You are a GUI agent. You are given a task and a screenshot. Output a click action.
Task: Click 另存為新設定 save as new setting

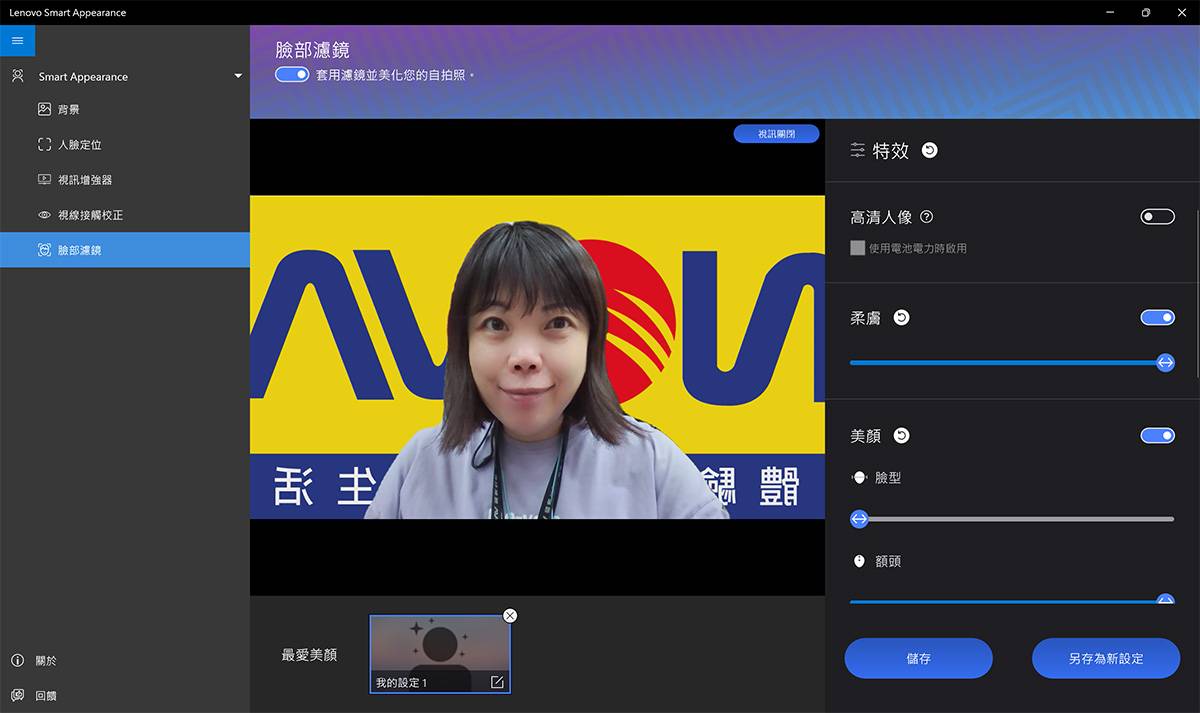click(x=1106, y=658)
